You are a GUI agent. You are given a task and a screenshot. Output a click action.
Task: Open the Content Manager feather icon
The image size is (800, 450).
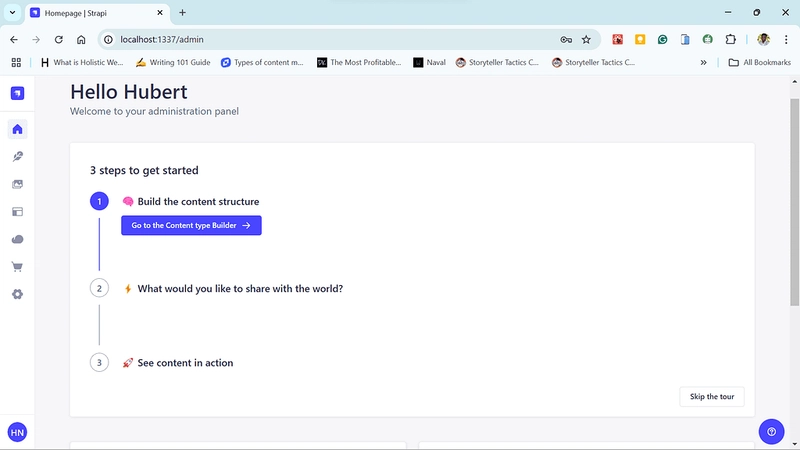point(17,157)
